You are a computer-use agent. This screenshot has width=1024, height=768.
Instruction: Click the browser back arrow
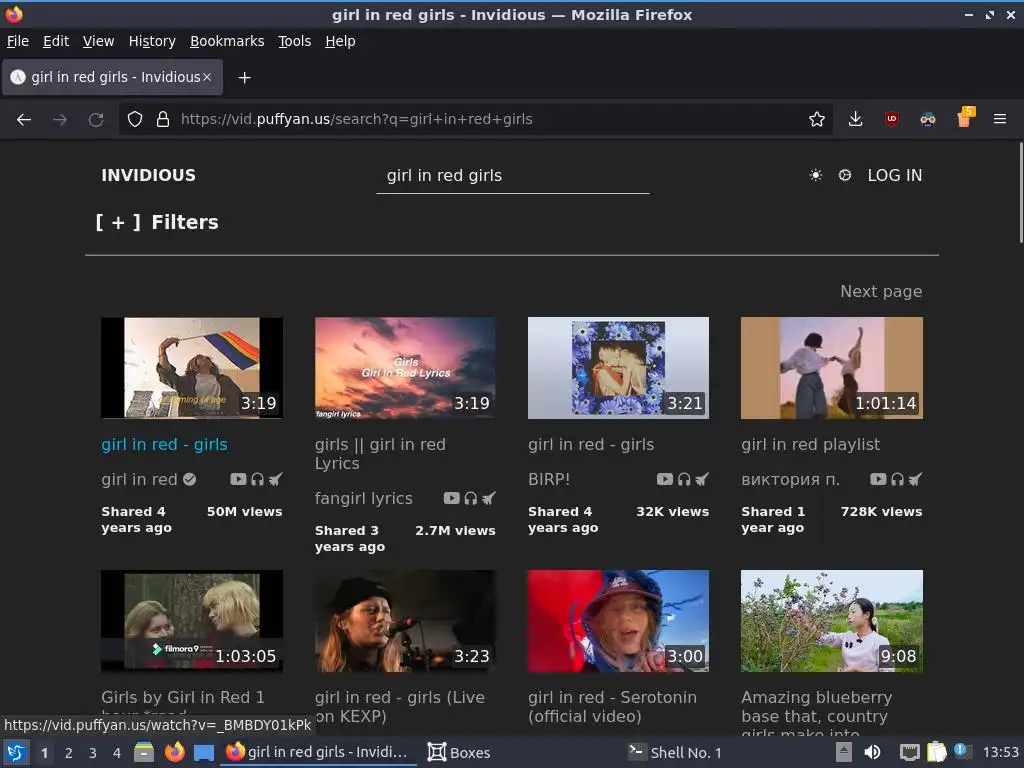[x=24, y=120]
